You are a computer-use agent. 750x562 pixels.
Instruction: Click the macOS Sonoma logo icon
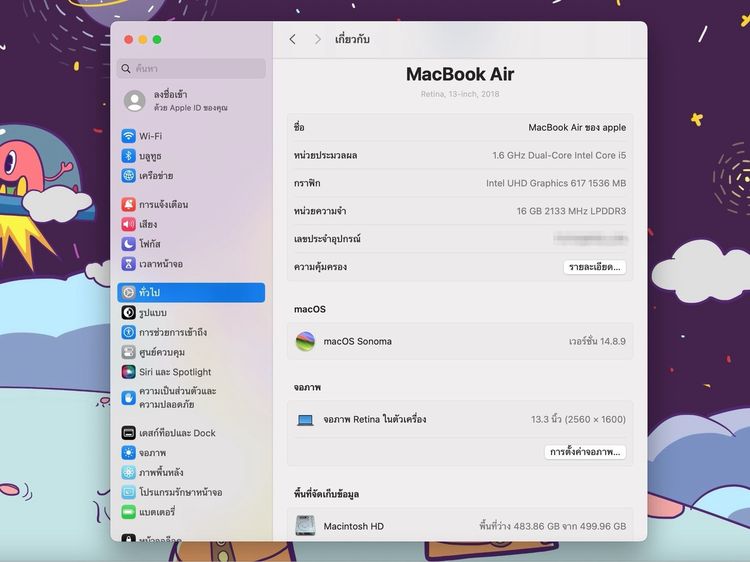point(305,342)
